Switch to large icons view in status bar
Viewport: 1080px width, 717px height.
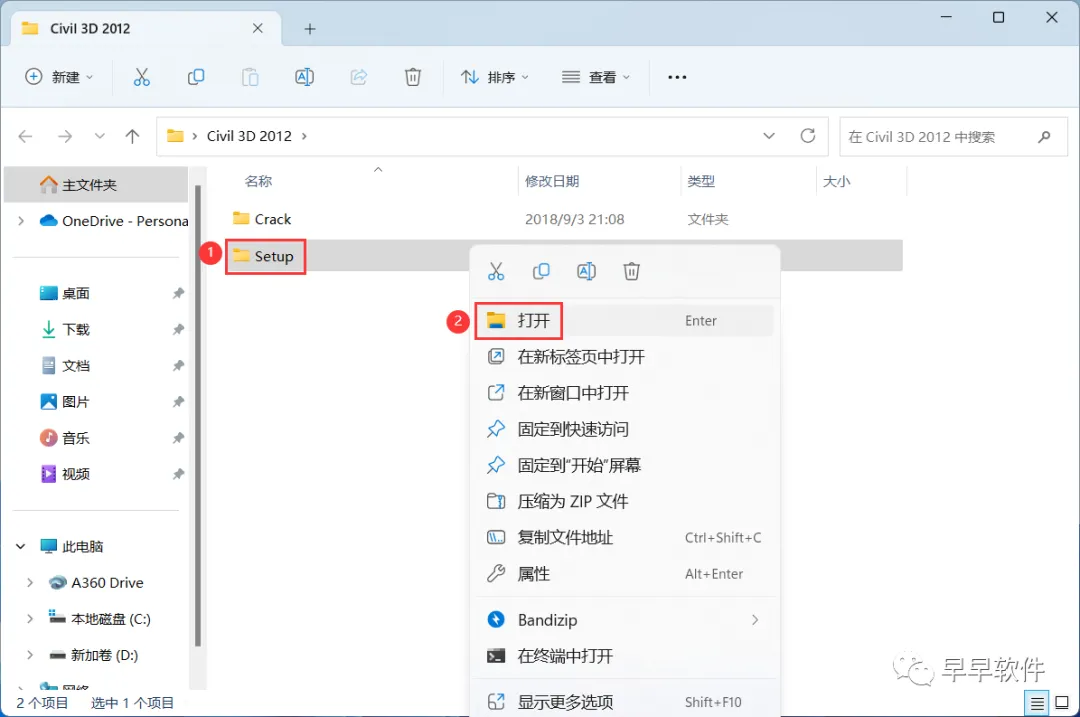[1062, 703]
